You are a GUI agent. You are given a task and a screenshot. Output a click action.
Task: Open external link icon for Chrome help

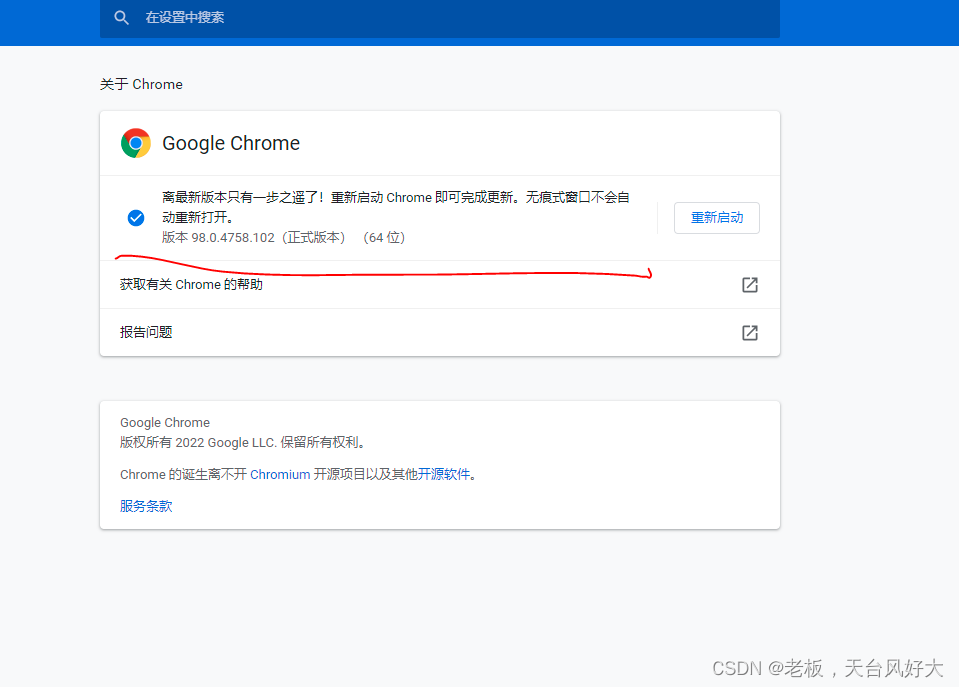click(x=750, y=285)
